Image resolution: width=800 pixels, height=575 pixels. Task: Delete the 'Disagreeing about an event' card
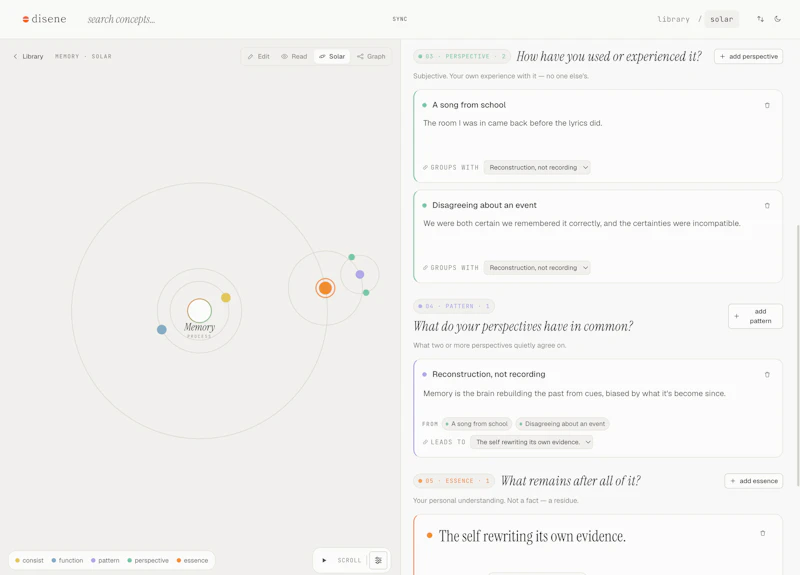click(x=767, y=206)
